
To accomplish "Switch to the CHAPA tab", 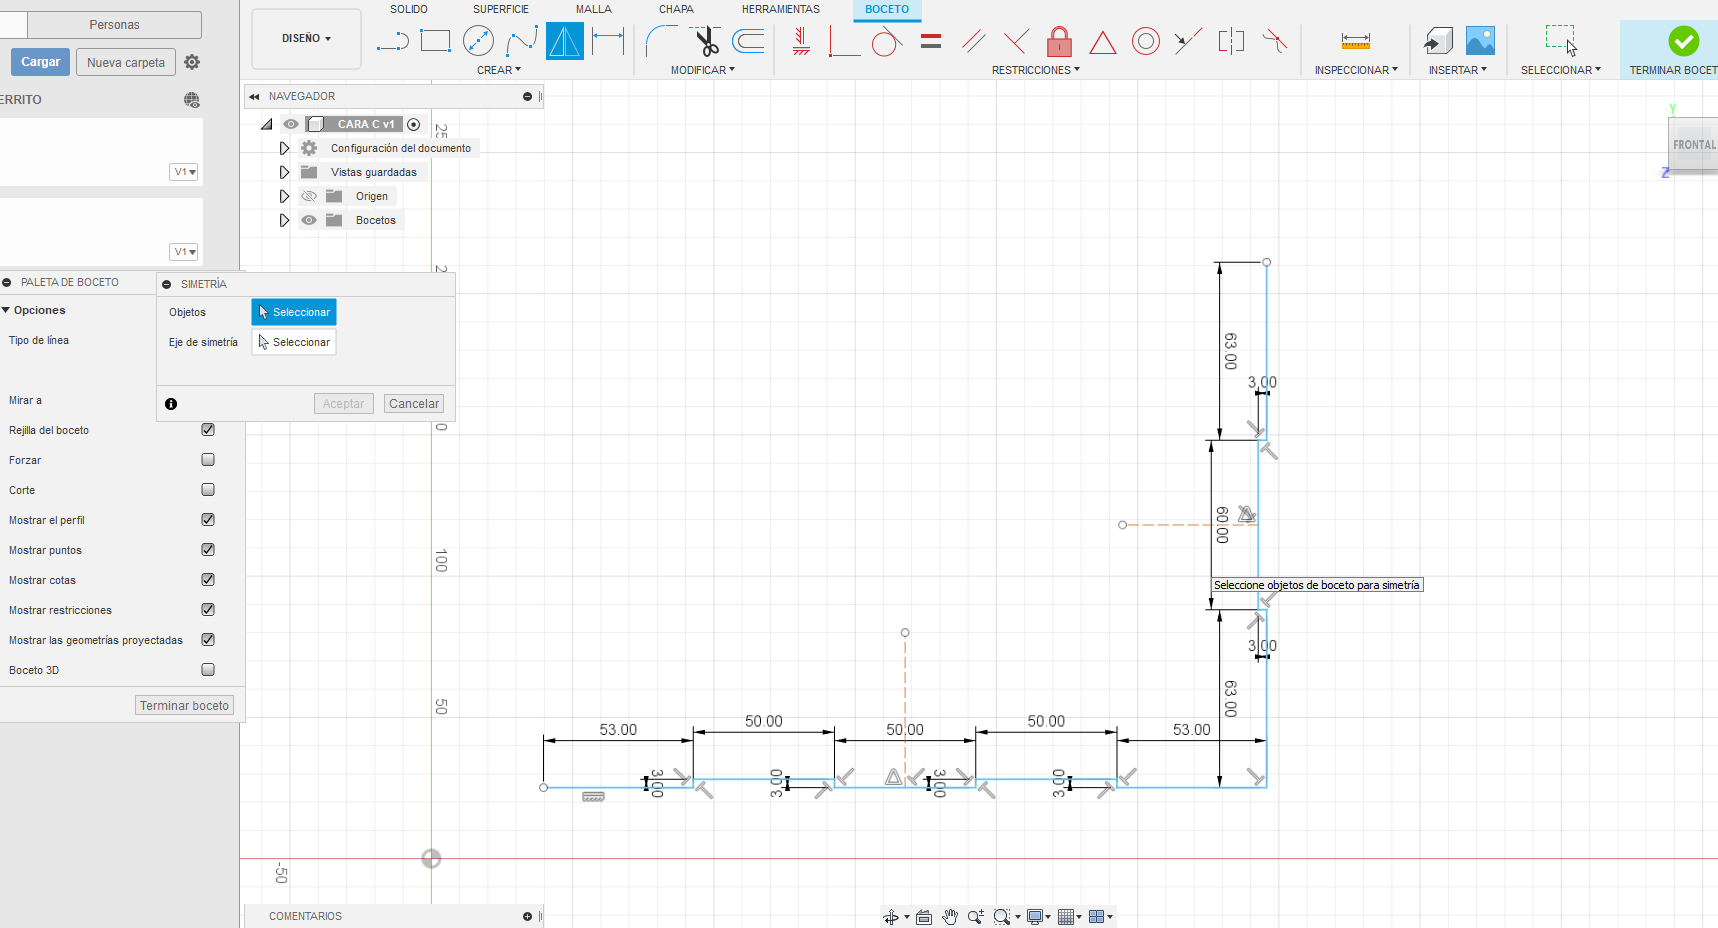I will [x=676, y=9].
